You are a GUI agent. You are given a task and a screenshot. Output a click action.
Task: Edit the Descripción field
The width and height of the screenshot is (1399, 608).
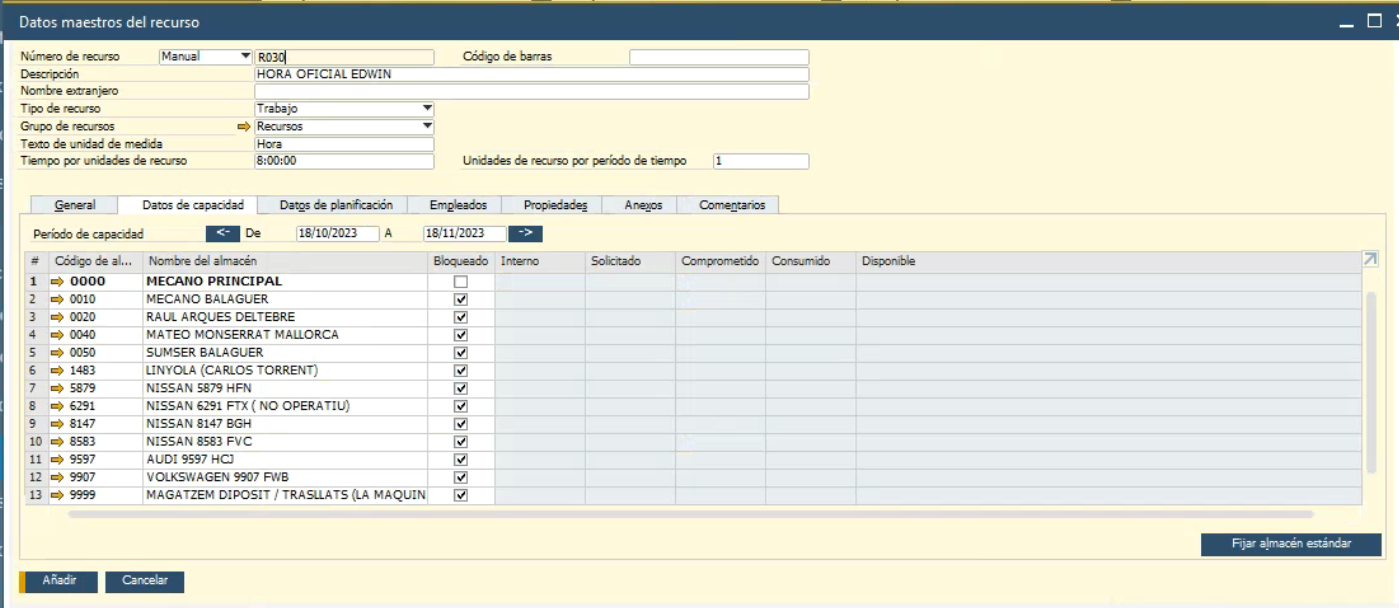532,74
